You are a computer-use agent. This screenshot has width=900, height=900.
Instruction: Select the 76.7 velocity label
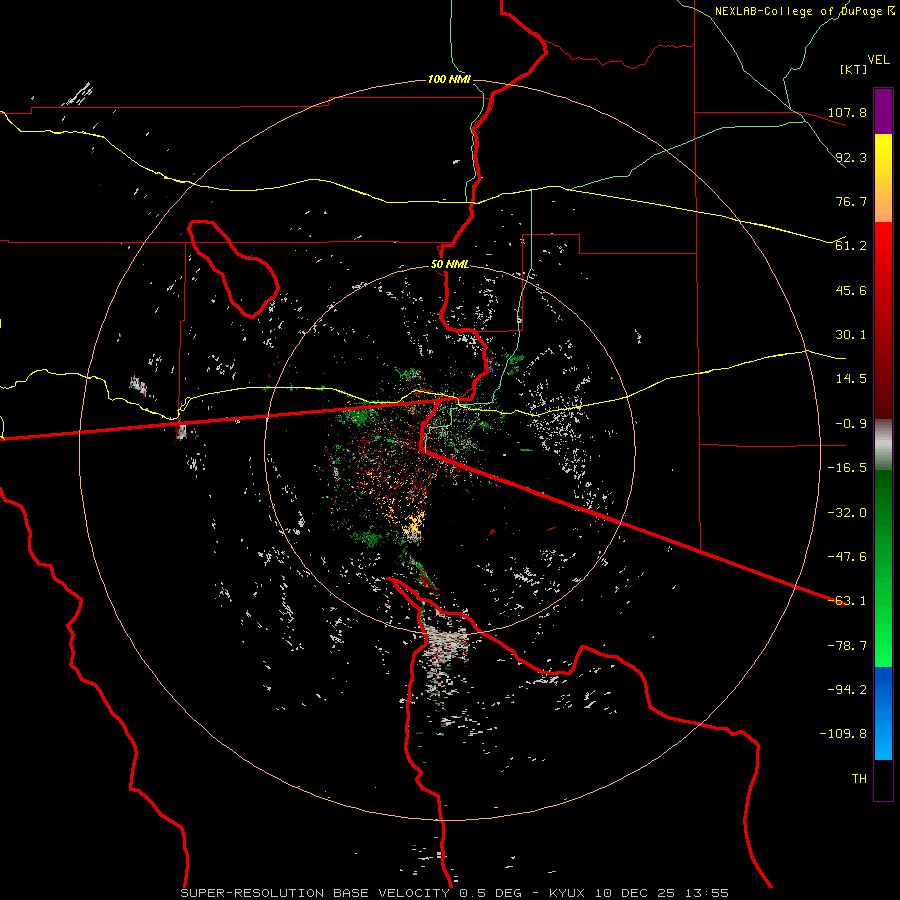point(851,201)
